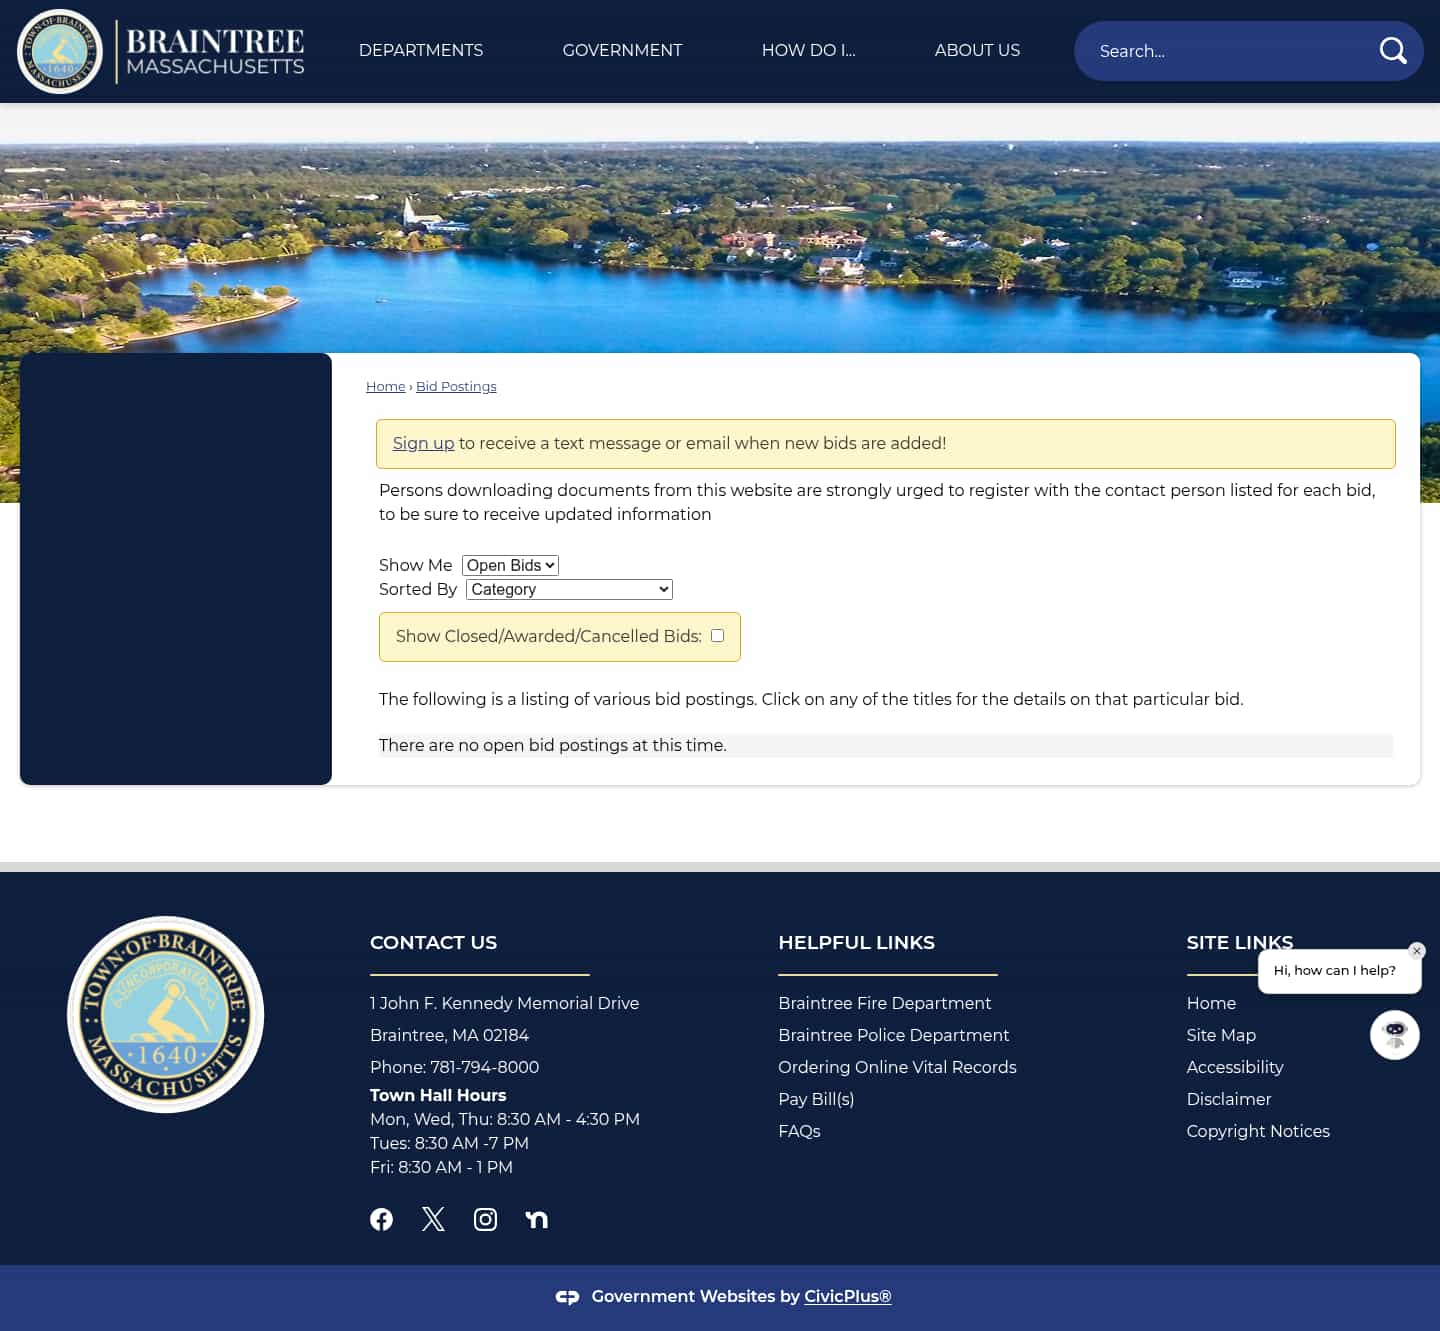Click the large Town of Braintree footer seal
The height and width of the screenshot is (1331, 1440).
tap(165, 1014)
